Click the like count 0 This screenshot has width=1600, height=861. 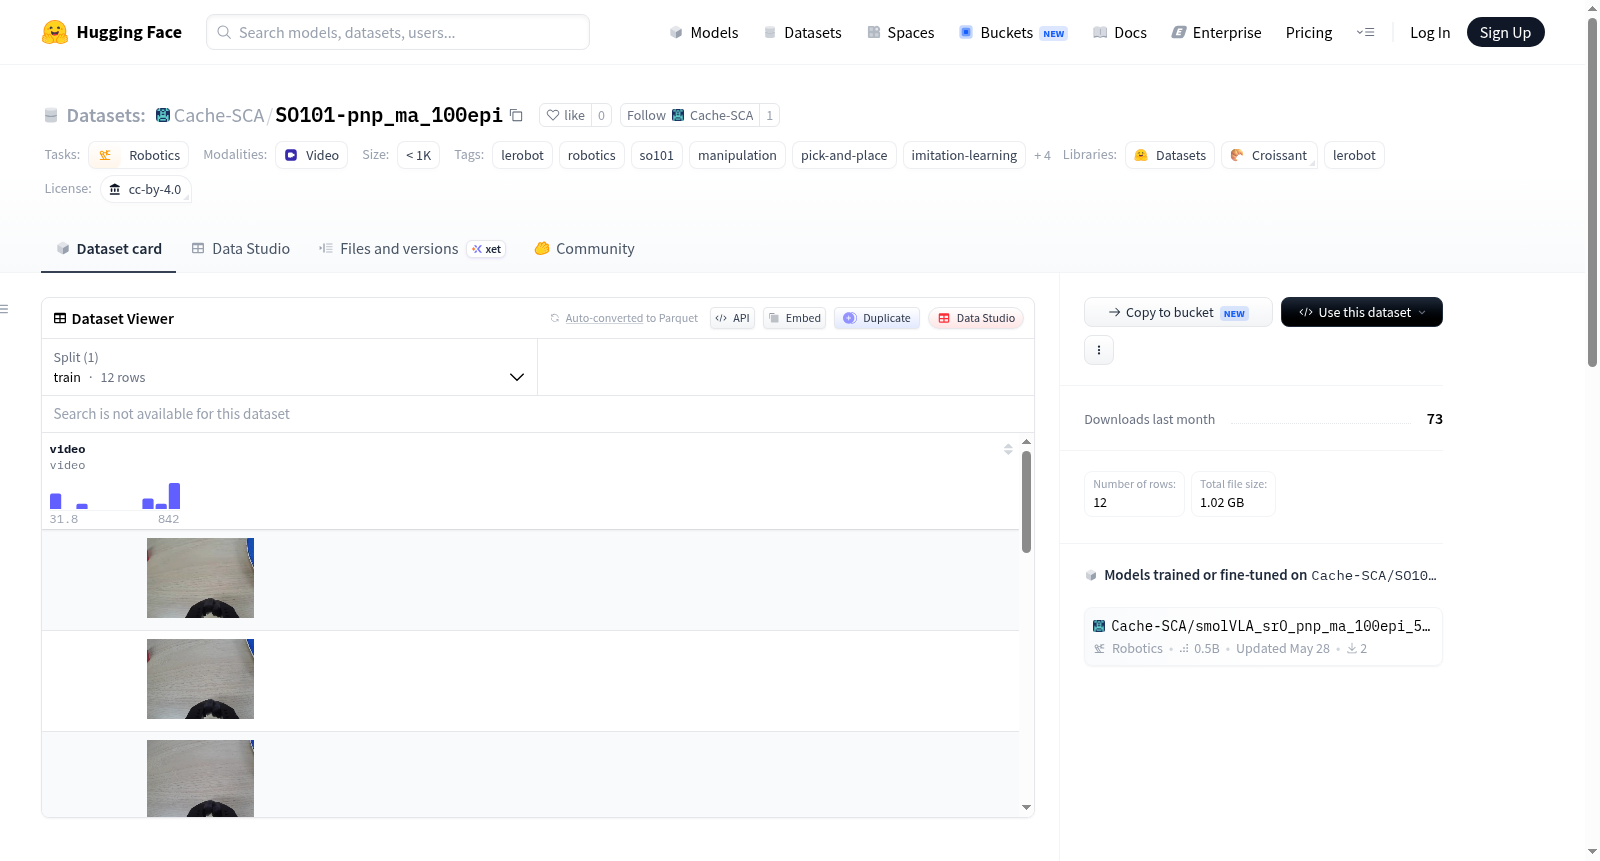601,115
